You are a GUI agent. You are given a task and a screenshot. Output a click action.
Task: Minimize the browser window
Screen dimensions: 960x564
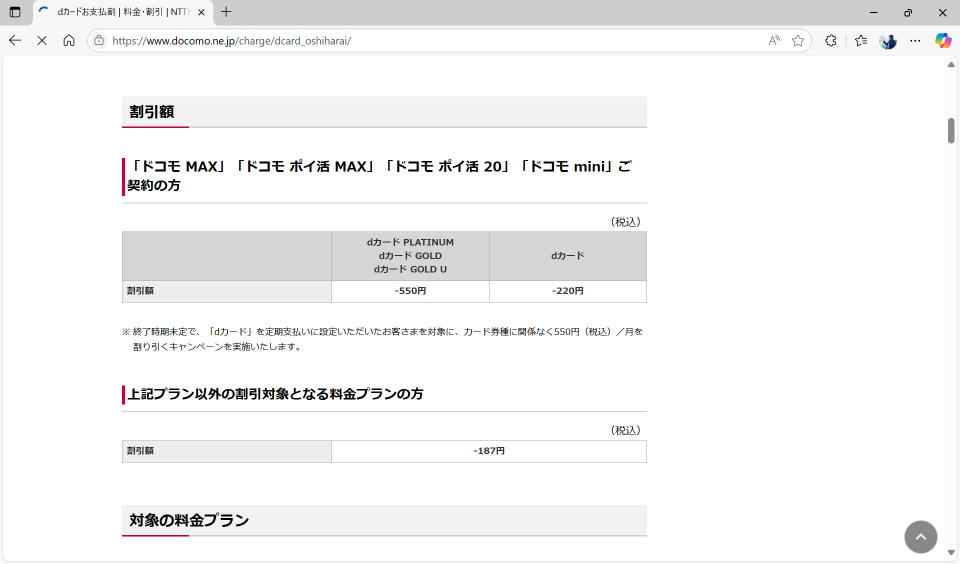coord(874,12)
